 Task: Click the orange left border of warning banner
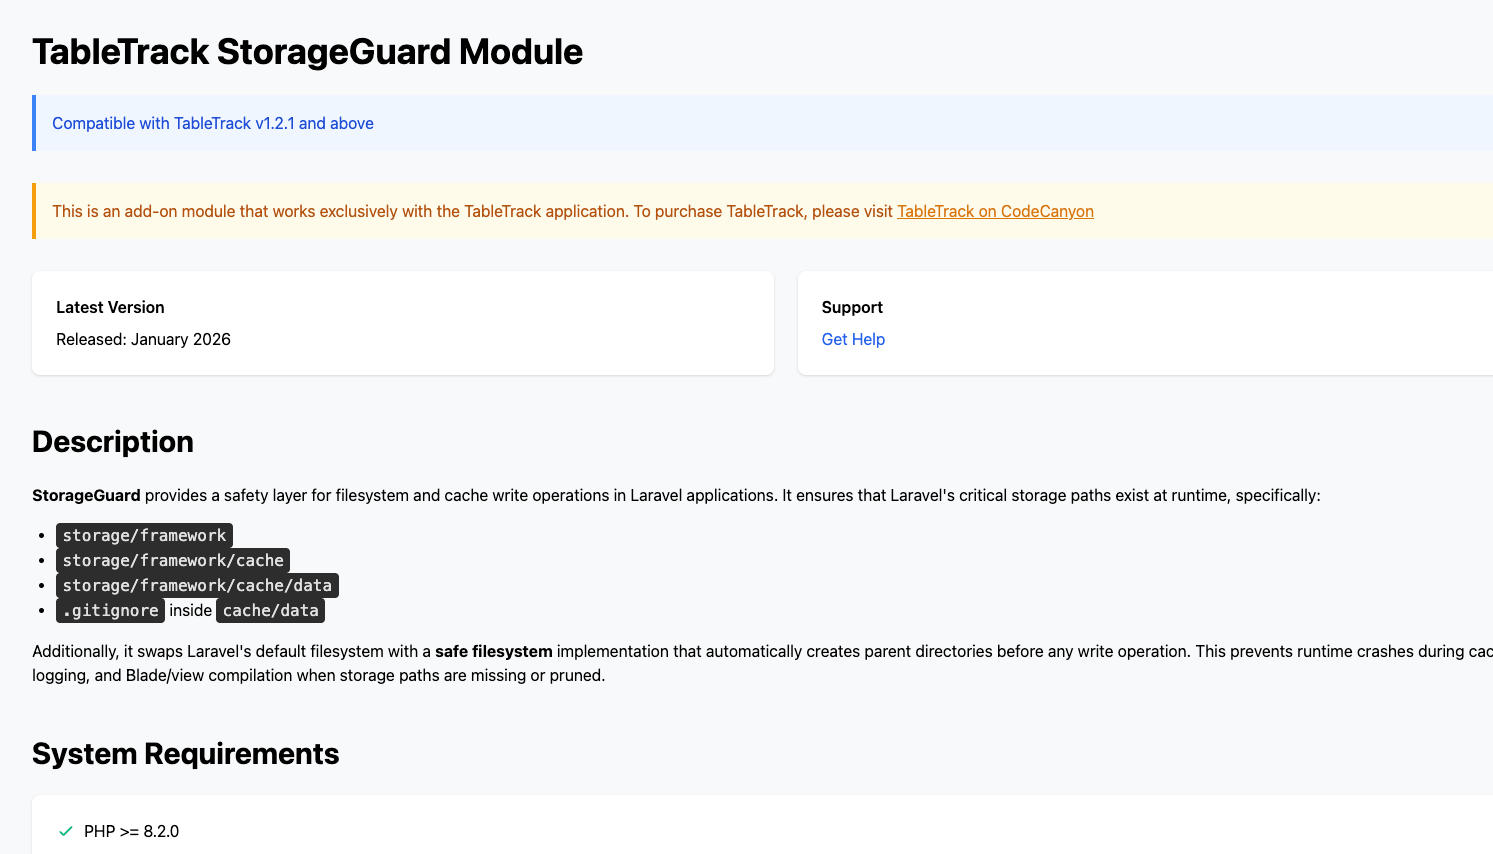pyautogui.click(x=34, y=211)
